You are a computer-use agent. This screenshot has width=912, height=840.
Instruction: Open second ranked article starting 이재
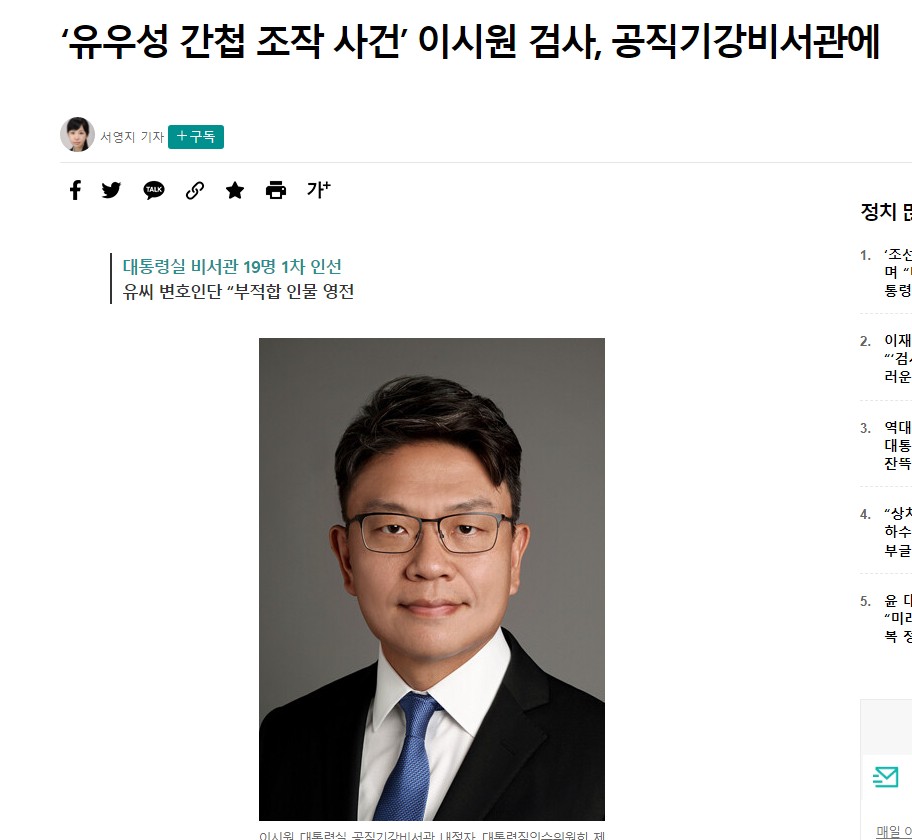tap(897, 358)
